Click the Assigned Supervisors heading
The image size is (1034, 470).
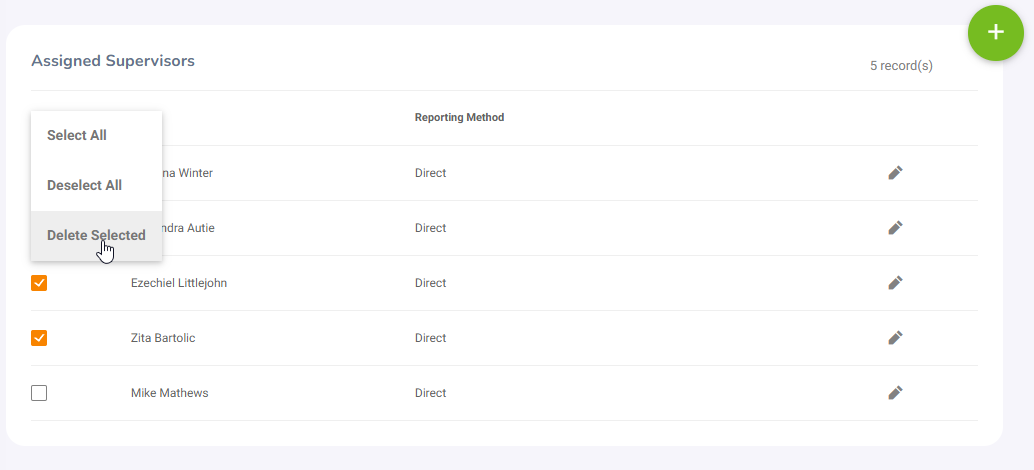113,61
